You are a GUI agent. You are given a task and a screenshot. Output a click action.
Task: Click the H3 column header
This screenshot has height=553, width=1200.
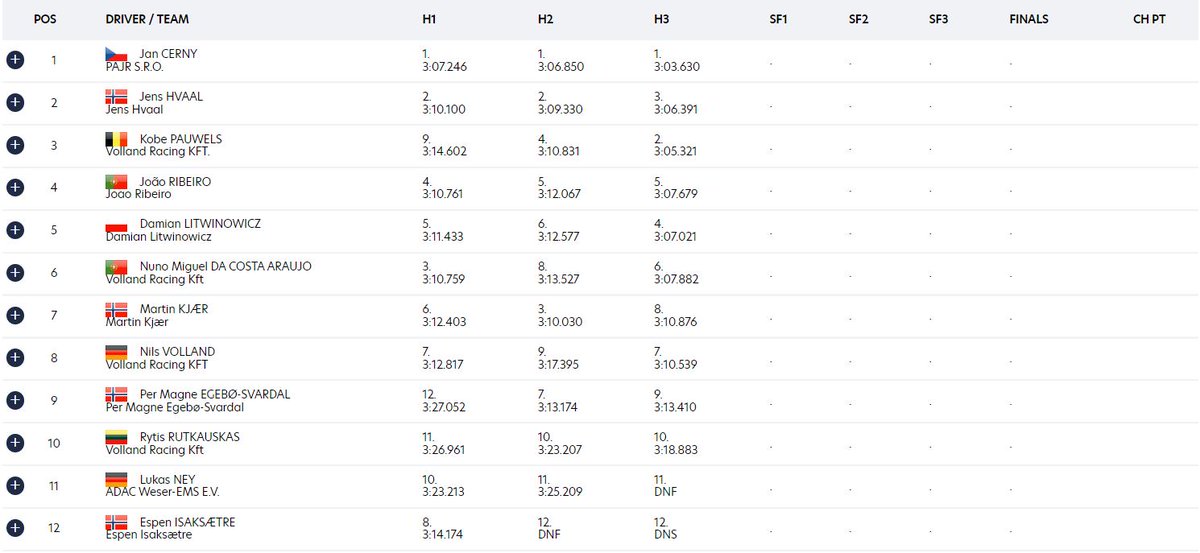(661, 19)
